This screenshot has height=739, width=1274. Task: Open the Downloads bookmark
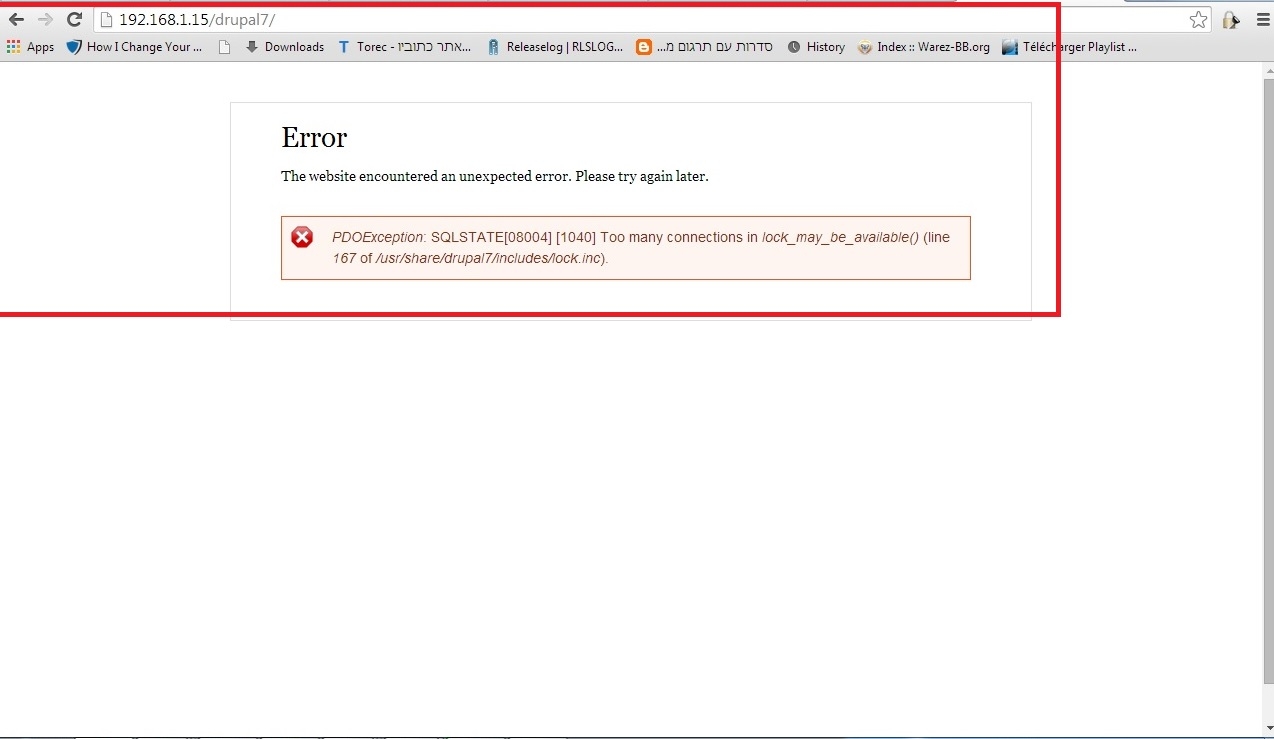(x=285, y=47)
